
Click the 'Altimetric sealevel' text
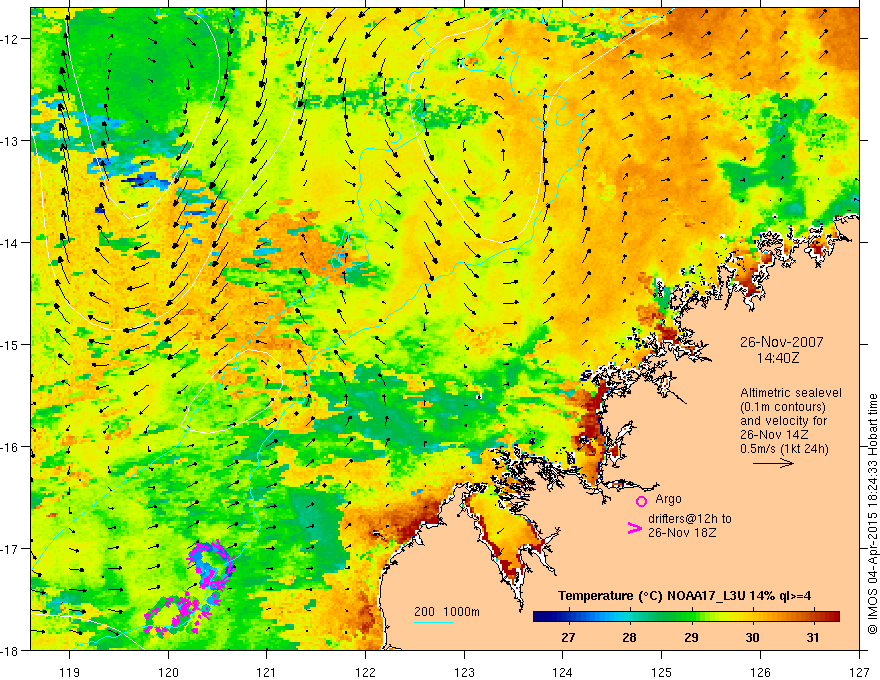pyautogui.click(x=791, y=393)
